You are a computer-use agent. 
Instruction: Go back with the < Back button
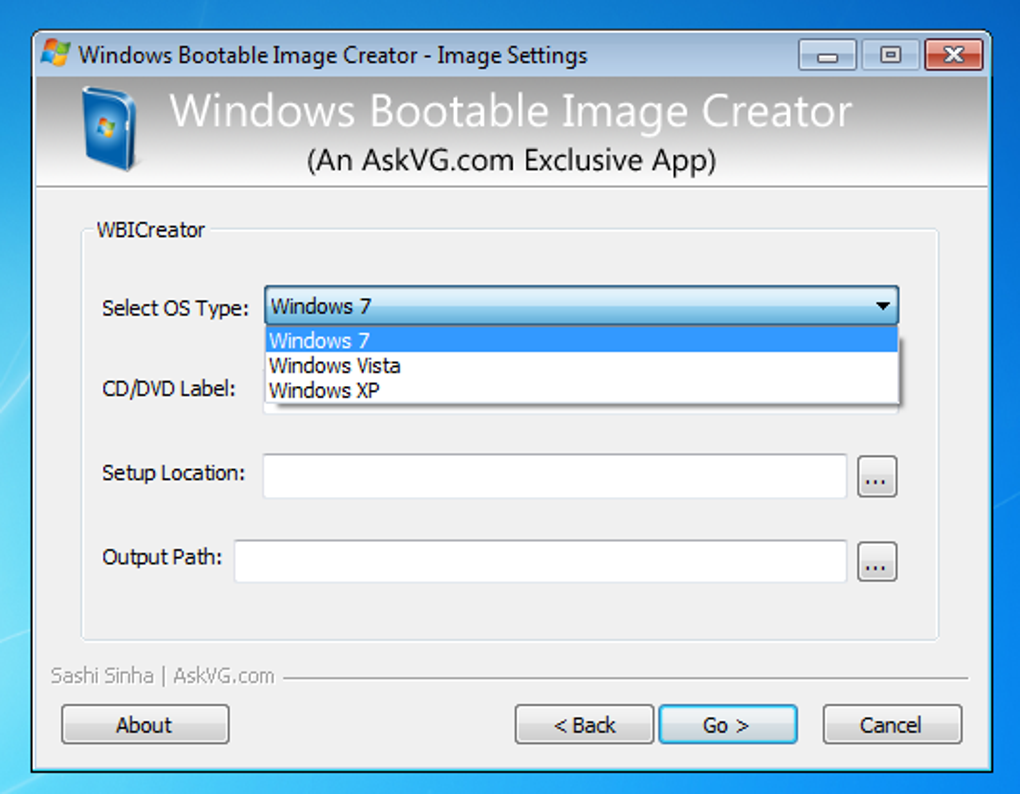584,724
